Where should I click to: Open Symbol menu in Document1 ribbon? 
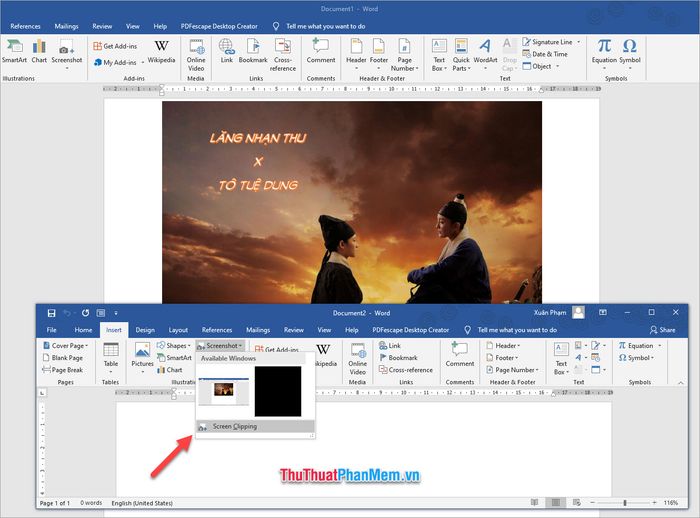[629, 54]
